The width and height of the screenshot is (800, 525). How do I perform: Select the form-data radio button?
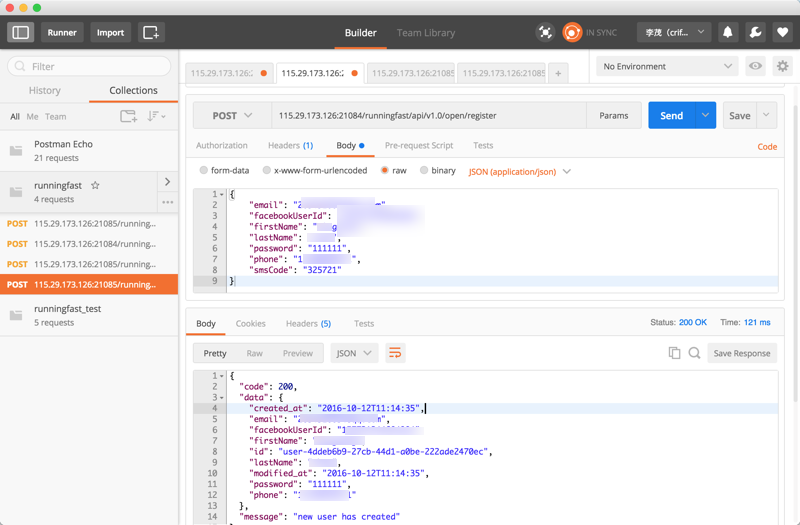(x=204, y=171)
